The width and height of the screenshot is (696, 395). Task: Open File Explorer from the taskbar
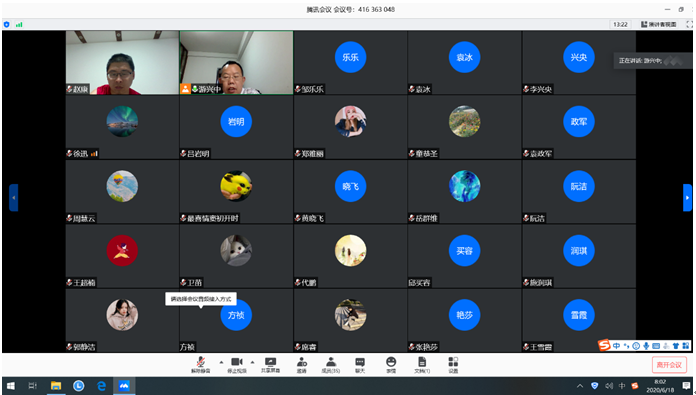click(56, 386)
